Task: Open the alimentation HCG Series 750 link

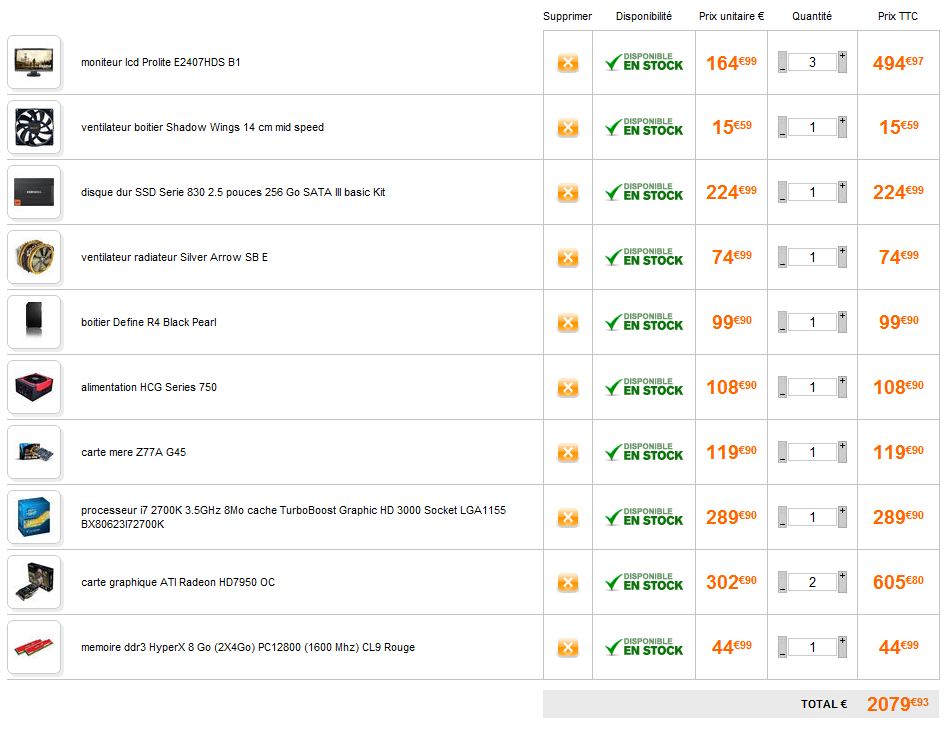Action: [148, 387]
